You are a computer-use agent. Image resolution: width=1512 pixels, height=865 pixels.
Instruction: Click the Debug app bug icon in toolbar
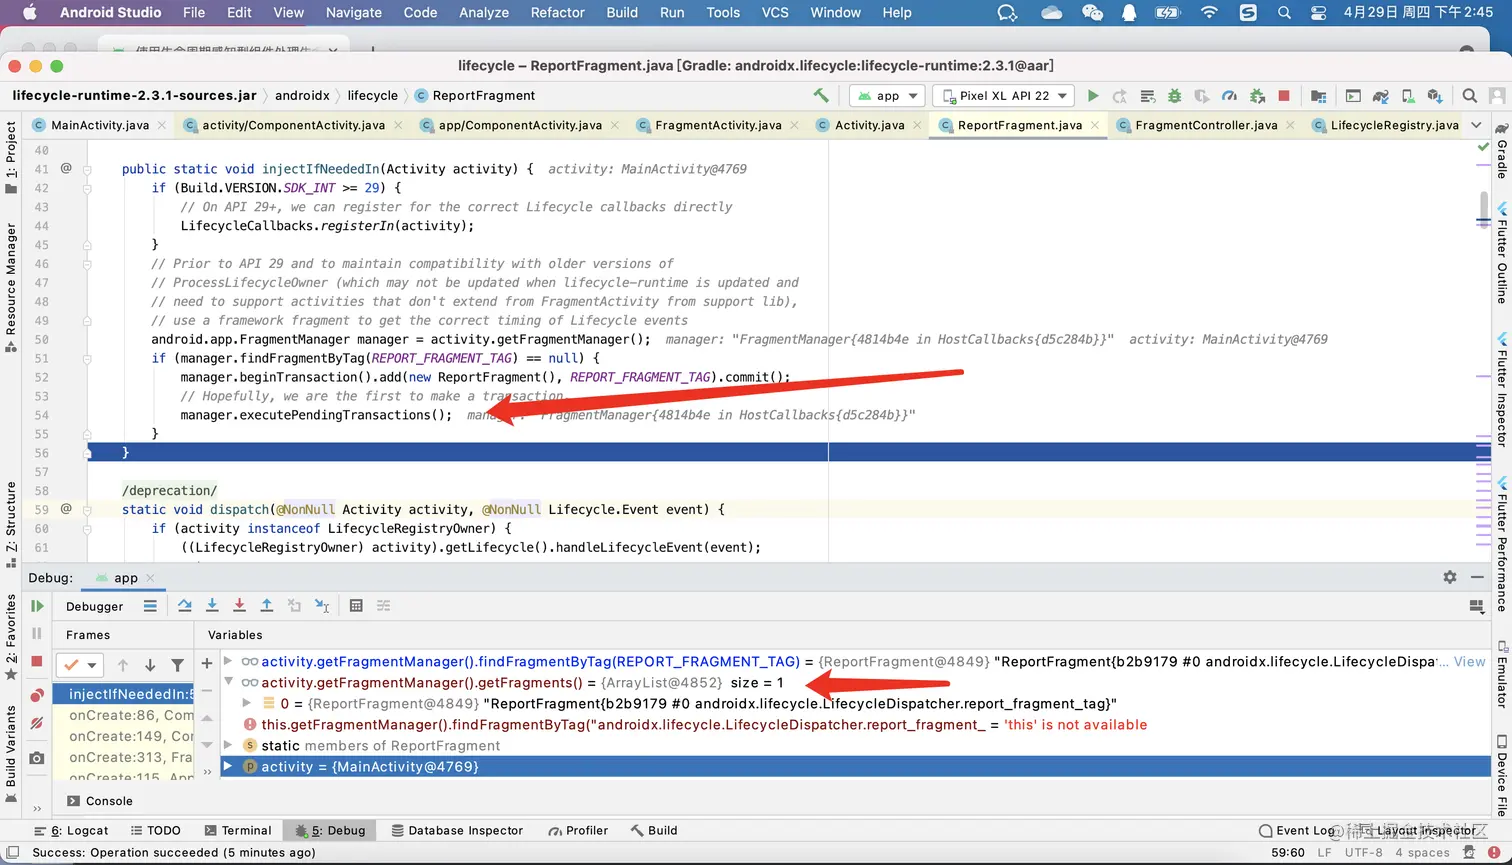point(1175,96)
